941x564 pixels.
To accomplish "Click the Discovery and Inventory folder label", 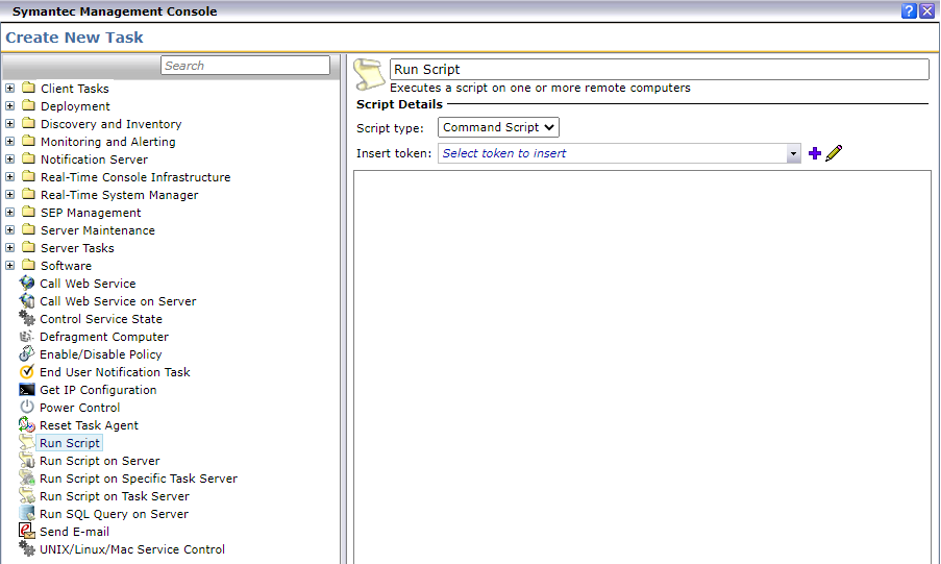I will 111,124.
